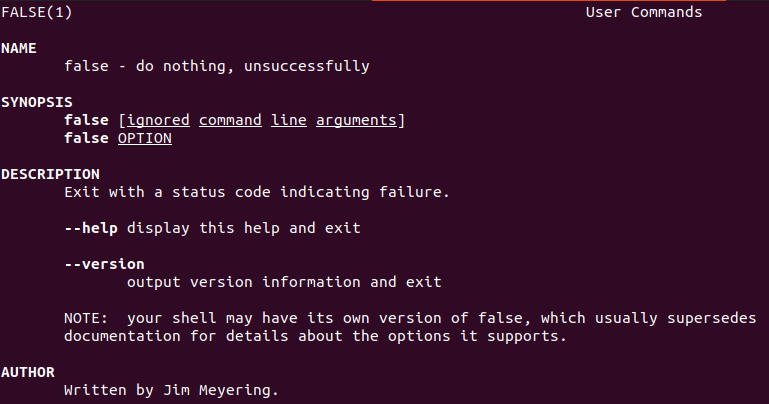Image resolution: width=769 pixels, height=404 pixels.
Task: Click the underlined word ignored
Action: point(157,120)
